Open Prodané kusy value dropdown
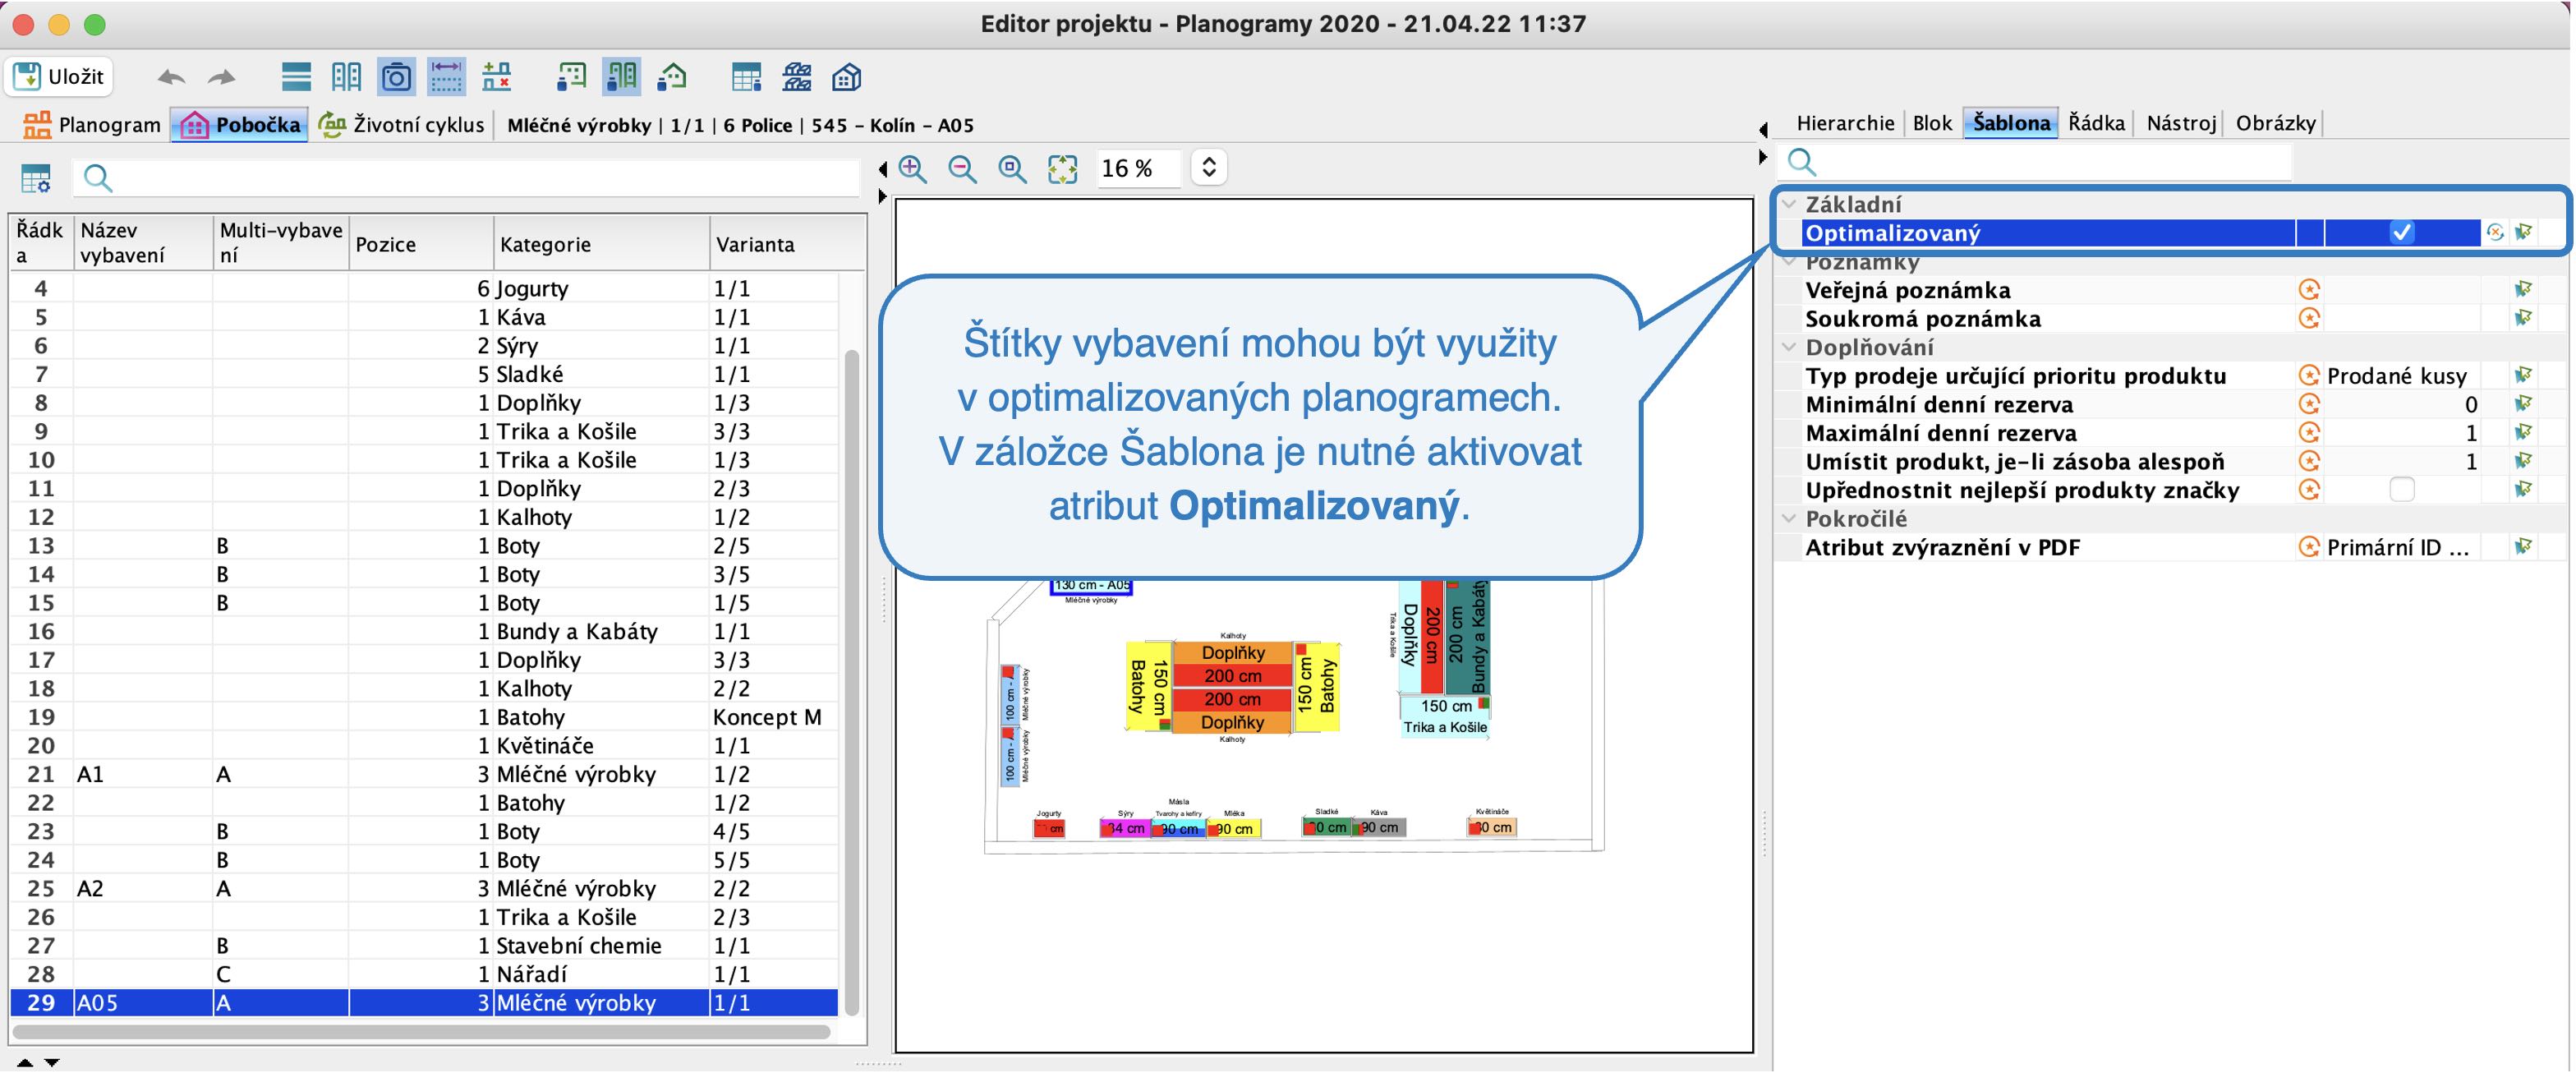The image size is (2576, 1073). 2402,376
